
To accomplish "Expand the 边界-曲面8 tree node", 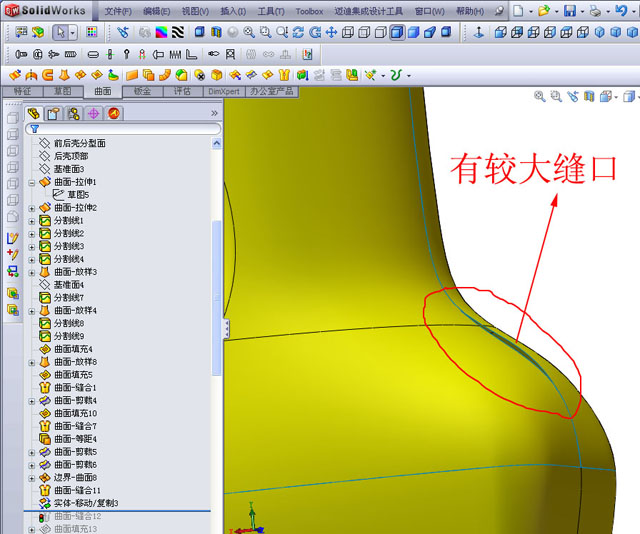I will [x=32, y=478].
